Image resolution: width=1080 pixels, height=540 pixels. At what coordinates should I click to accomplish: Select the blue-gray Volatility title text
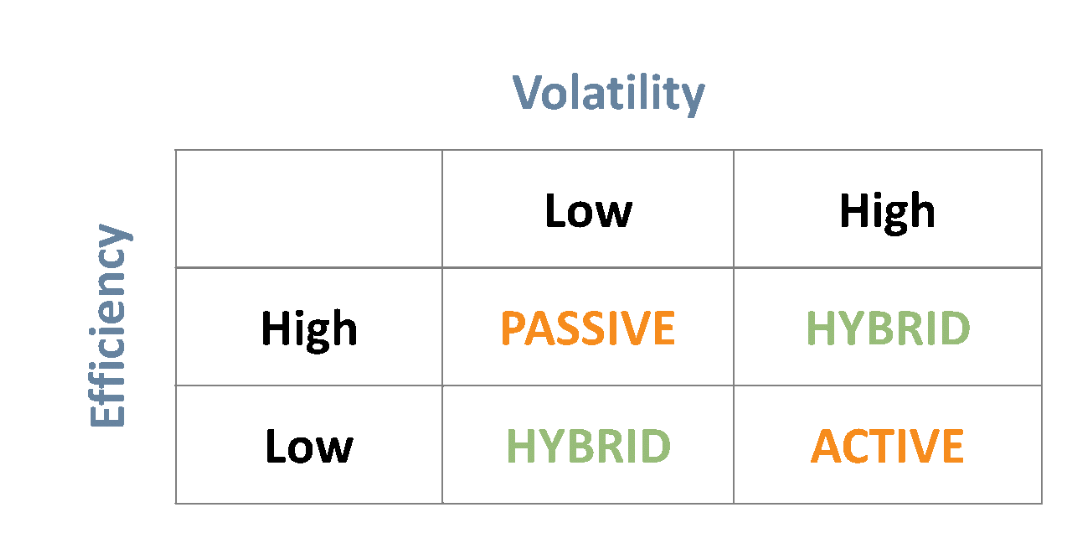tap(608, 94)
